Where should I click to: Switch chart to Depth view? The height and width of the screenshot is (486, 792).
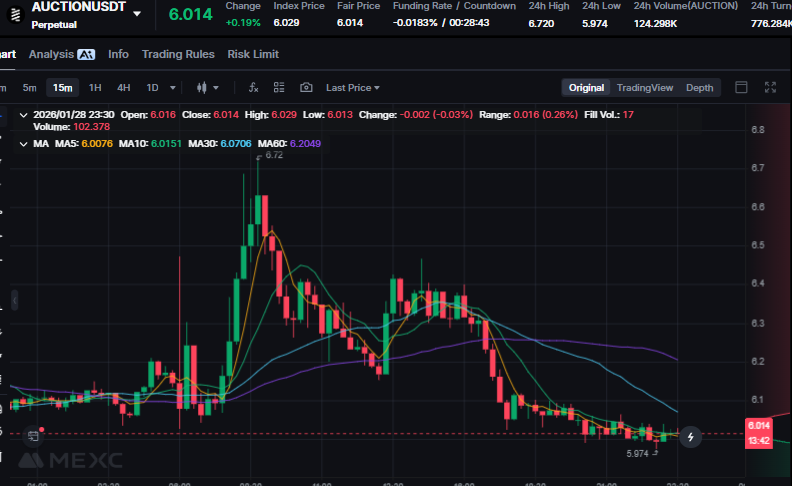pyautogui.click(x=699, y=88)
